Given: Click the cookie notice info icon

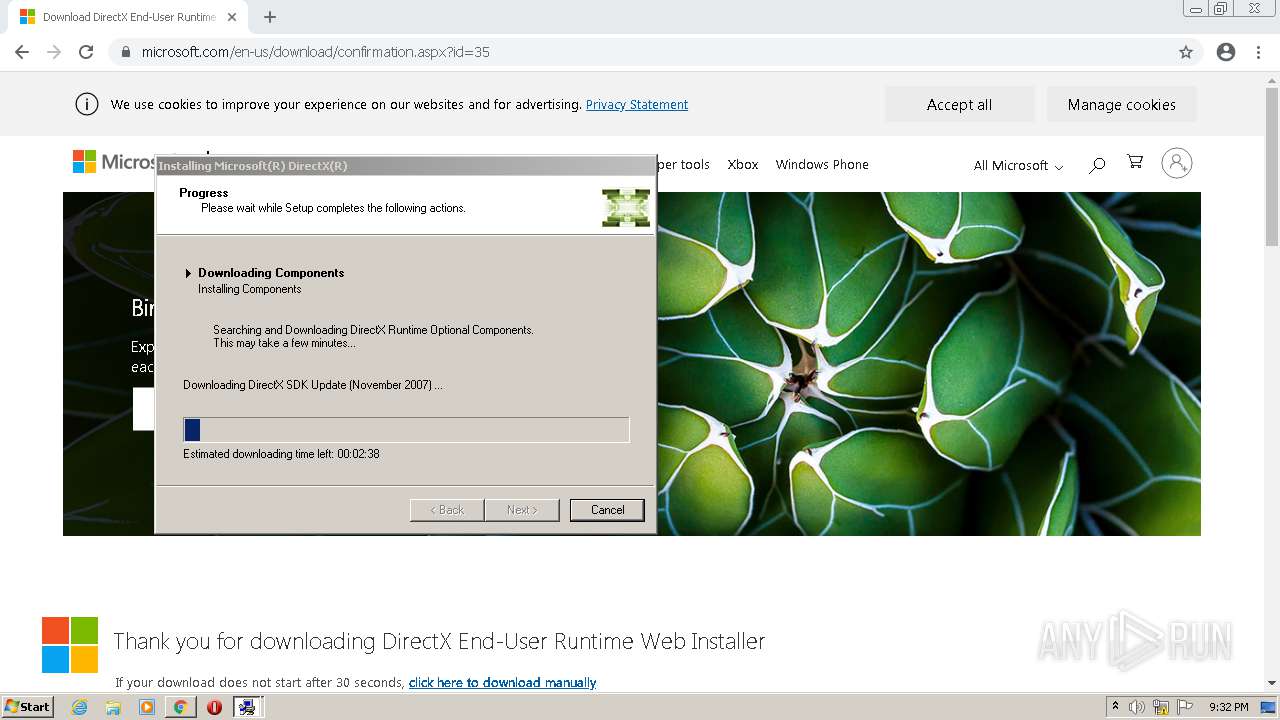Looking at the screenshot, I should pyautogui.click(x=87, y=104).
